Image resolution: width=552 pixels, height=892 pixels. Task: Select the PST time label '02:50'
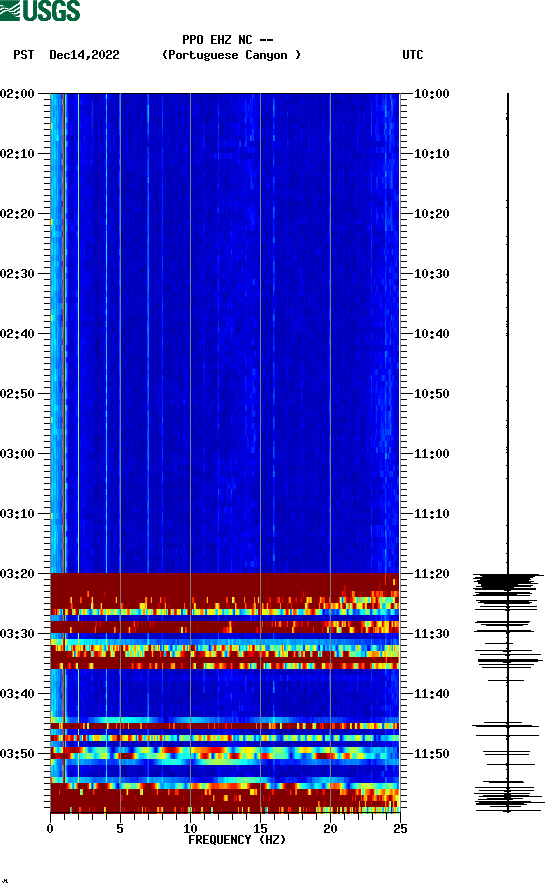pos(18,394)
